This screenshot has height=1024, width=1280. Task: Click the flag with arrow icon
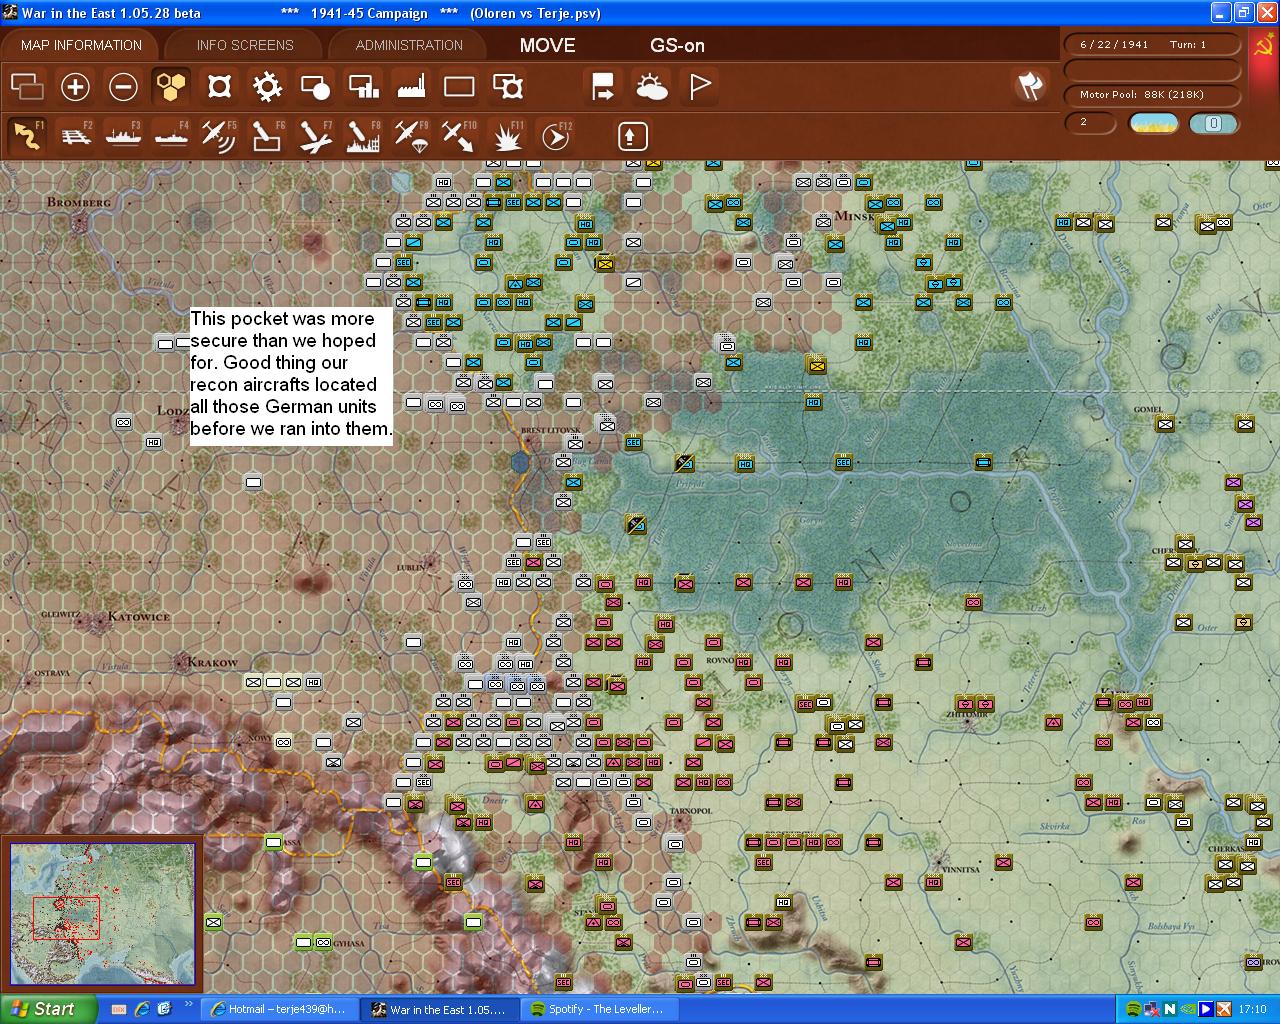coord(603,87)
